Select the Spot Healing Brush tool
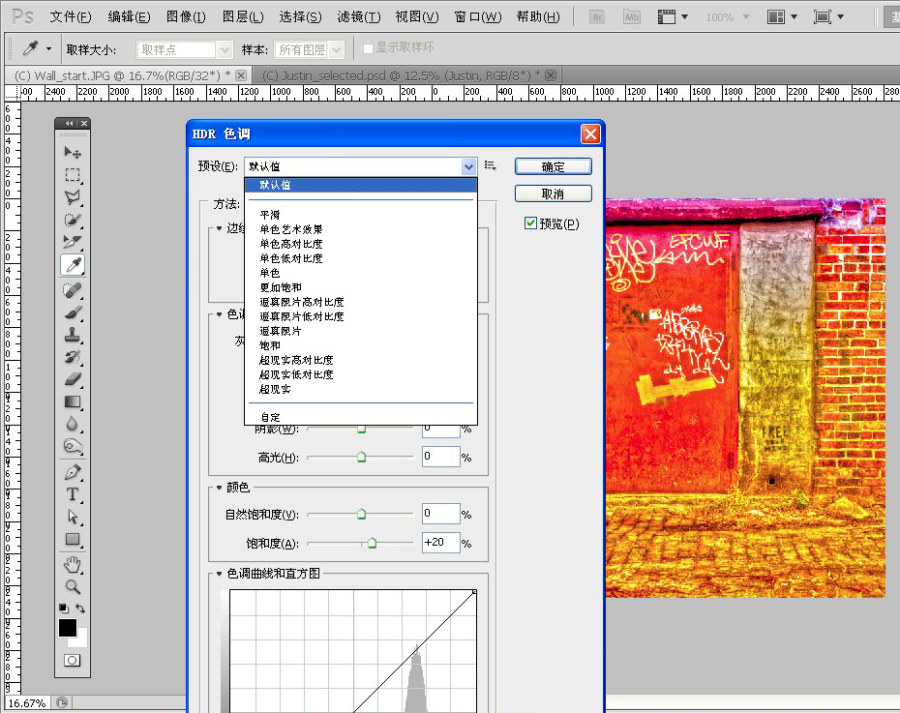Image resolution: width=900 pixels, height=713 pixels. 72,290
